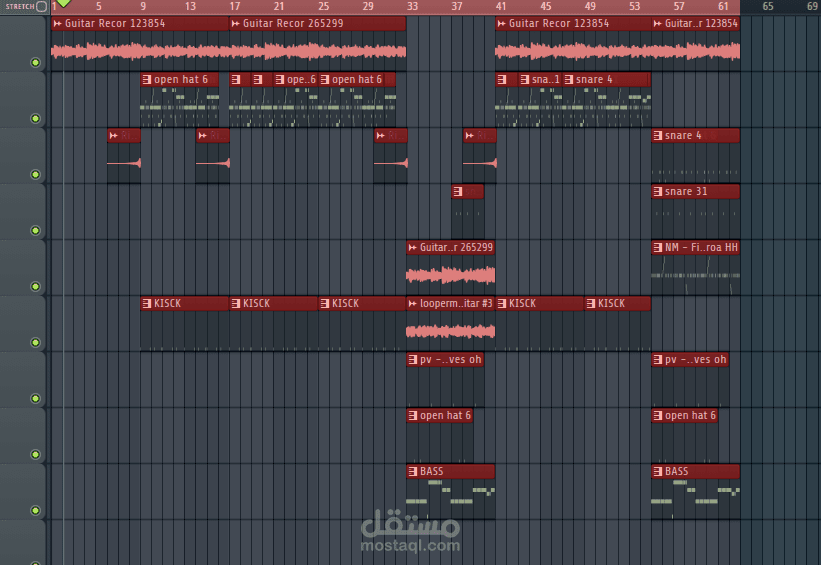This screenshot has width=821, height=565.
Task: Mute the track containing NM - Fi..roa HH
Action: click(35, 286)
